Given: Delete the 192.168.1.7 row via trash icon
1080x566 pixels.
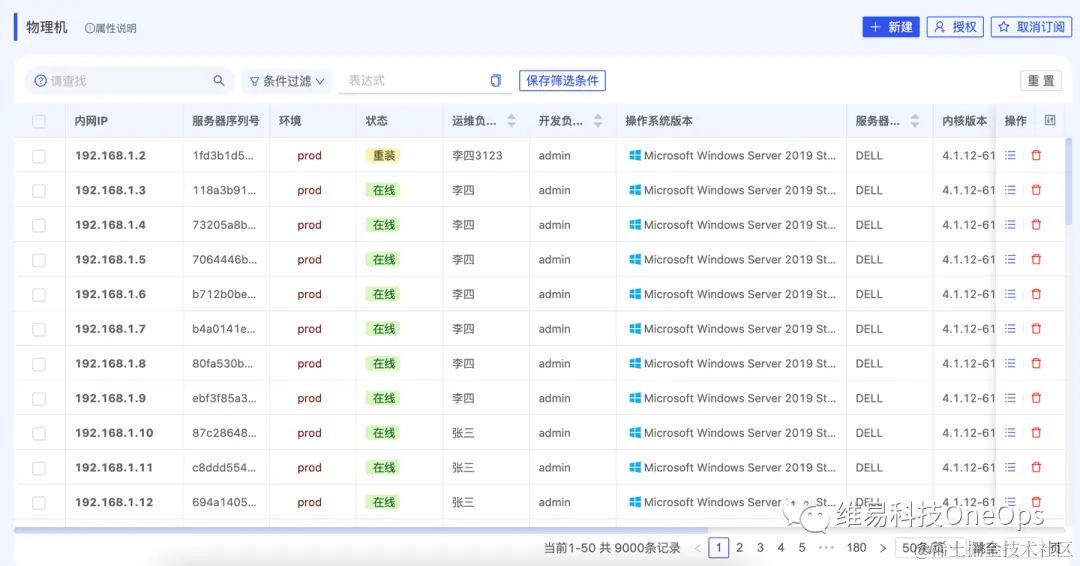Looking at the screenshot, I should tap(1036, 328).
